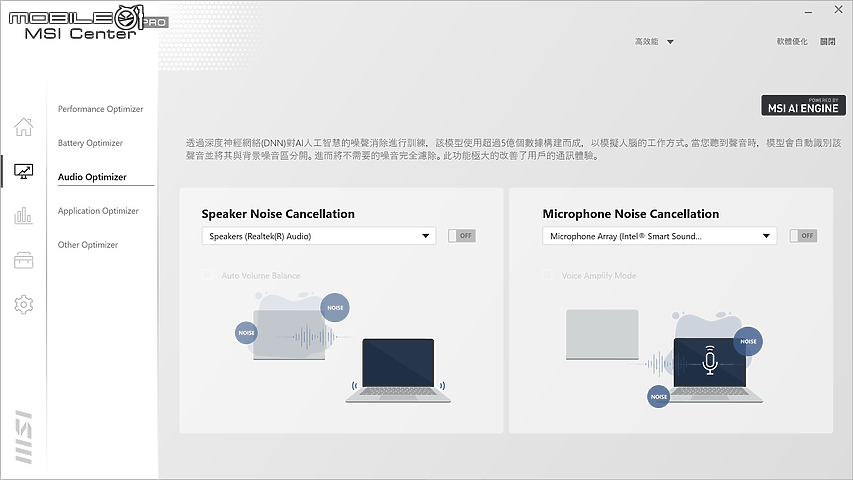Click the 軟體優化 label
Screen dimensions: 853x480
792,41
